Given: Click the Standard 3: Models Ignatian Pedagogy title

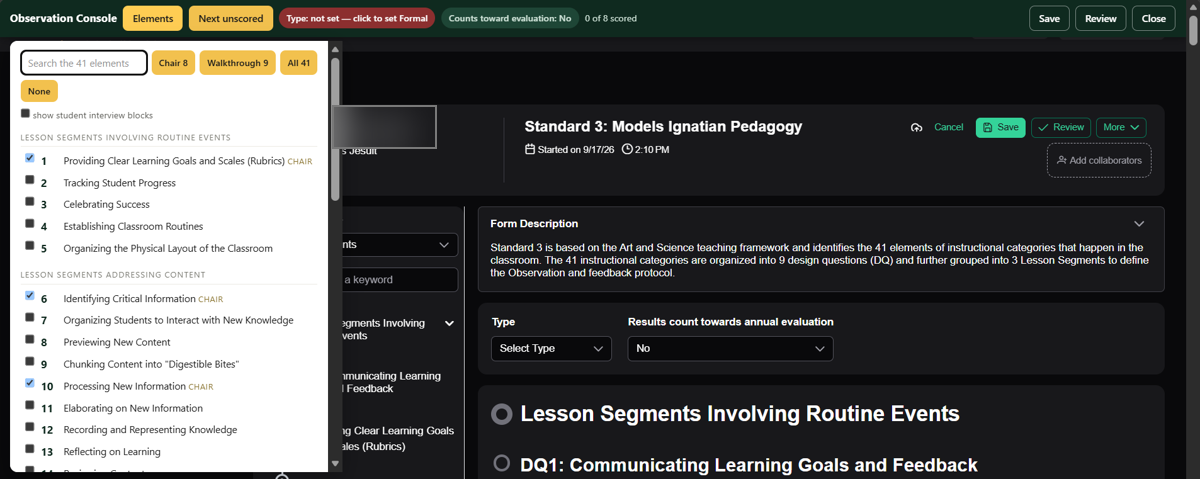Looking at the screenshot, I should [663, 126].
